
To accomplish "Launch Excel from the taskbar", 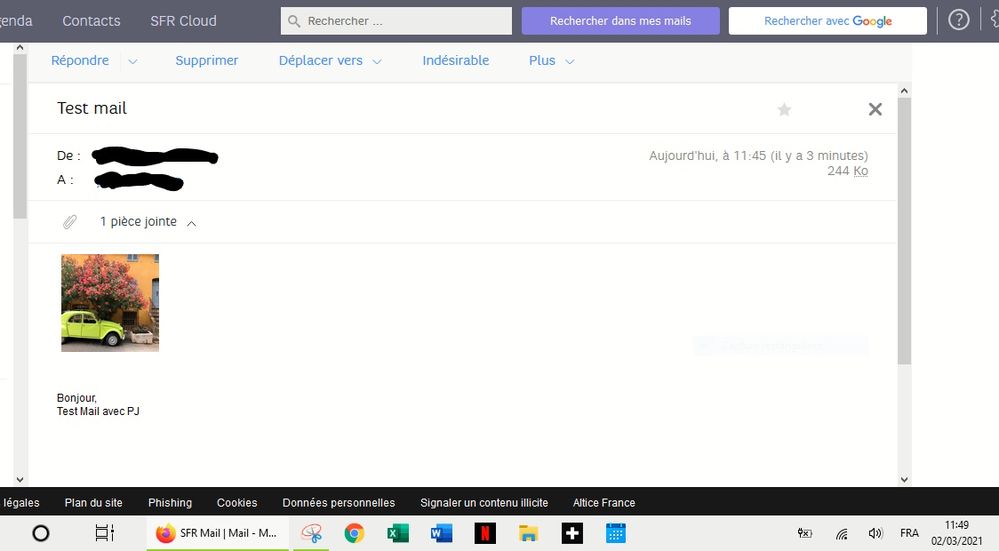I will pyautogui.click(x=398, y=533).
